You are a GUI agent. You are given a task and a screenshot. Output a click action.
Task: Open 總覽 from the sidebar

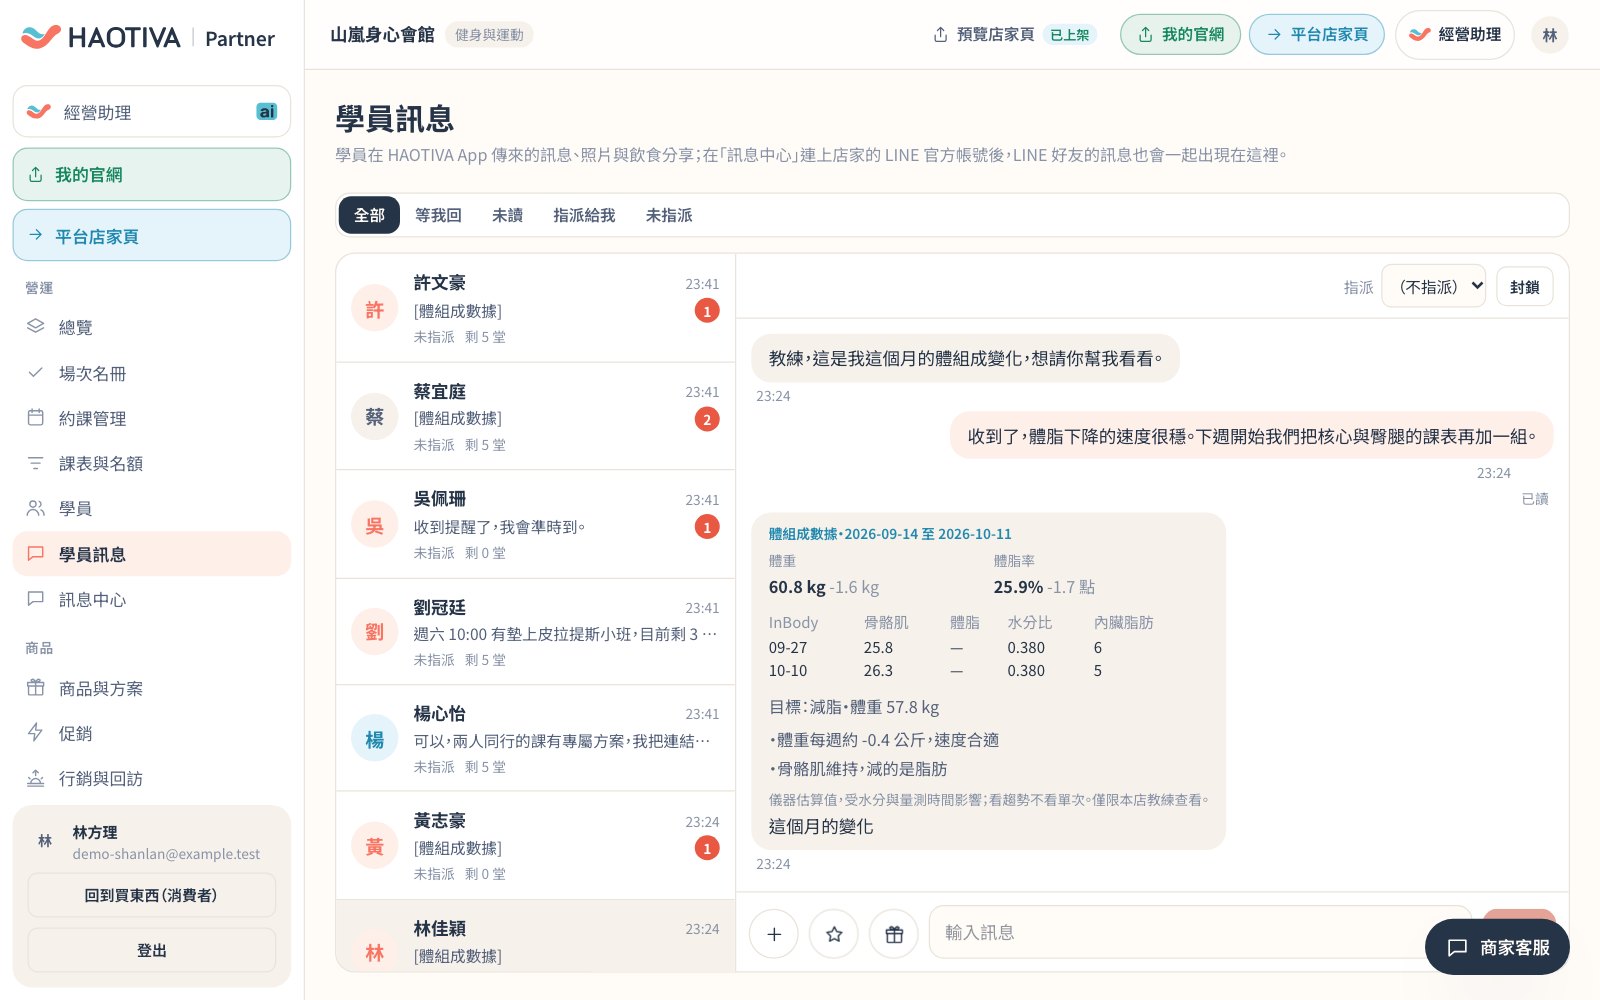click(152, 327)
